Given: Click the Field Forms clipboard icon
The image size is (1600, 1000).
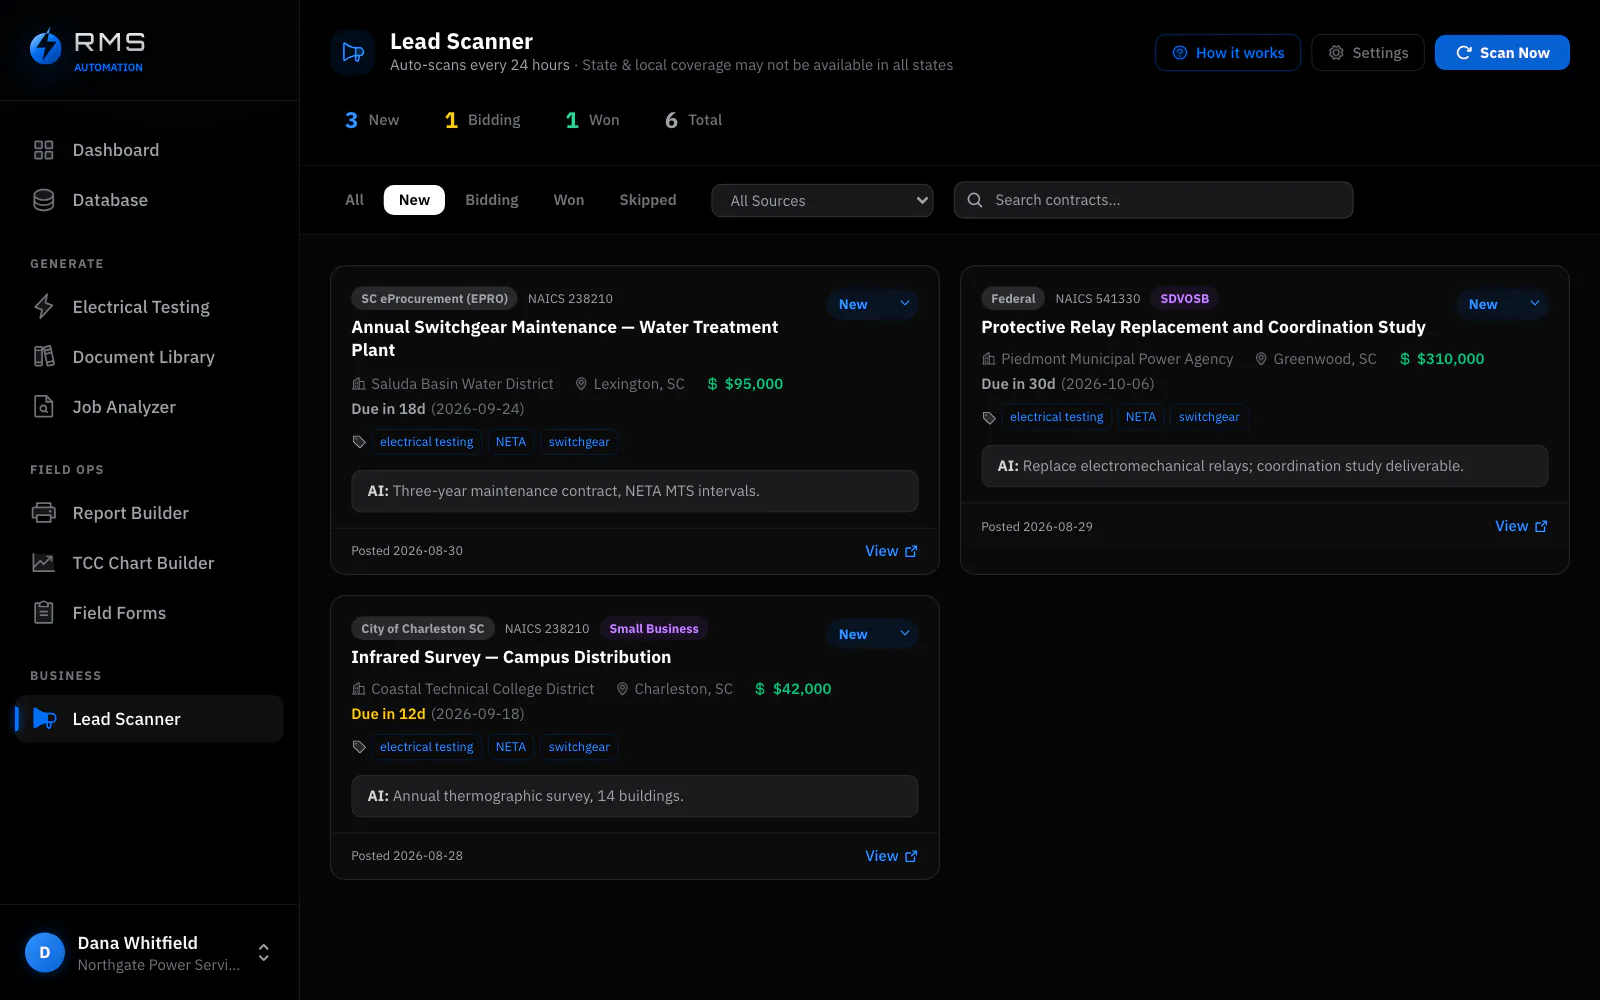Looking at the screenshot, I should coord(43,613).
